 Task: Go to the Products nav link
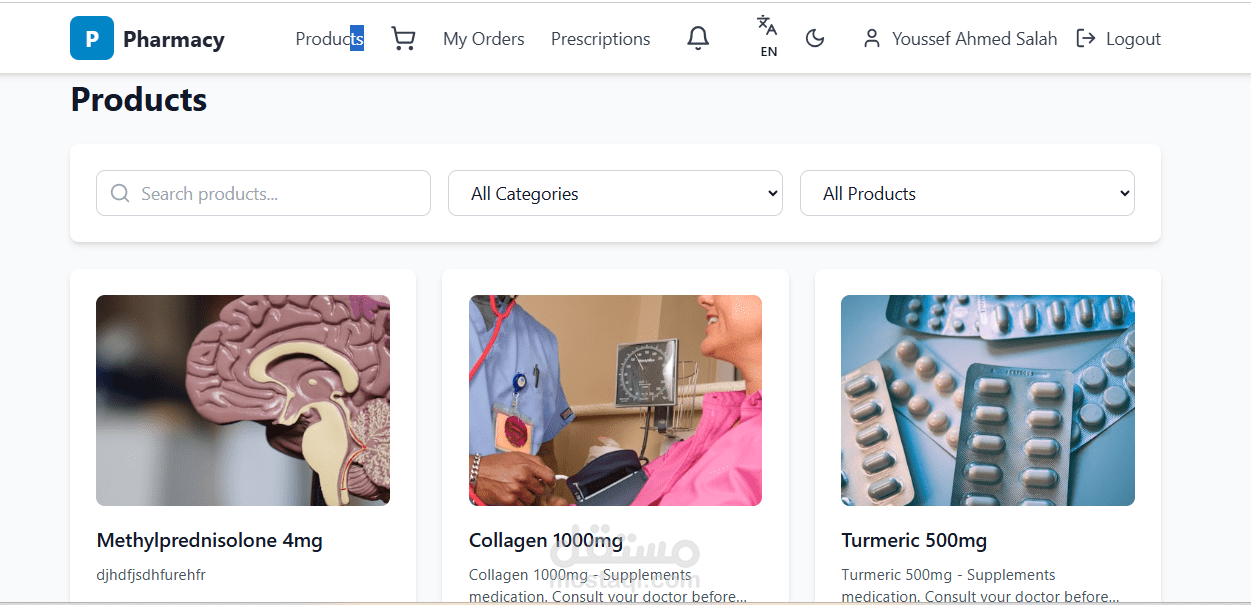(330, 39)
